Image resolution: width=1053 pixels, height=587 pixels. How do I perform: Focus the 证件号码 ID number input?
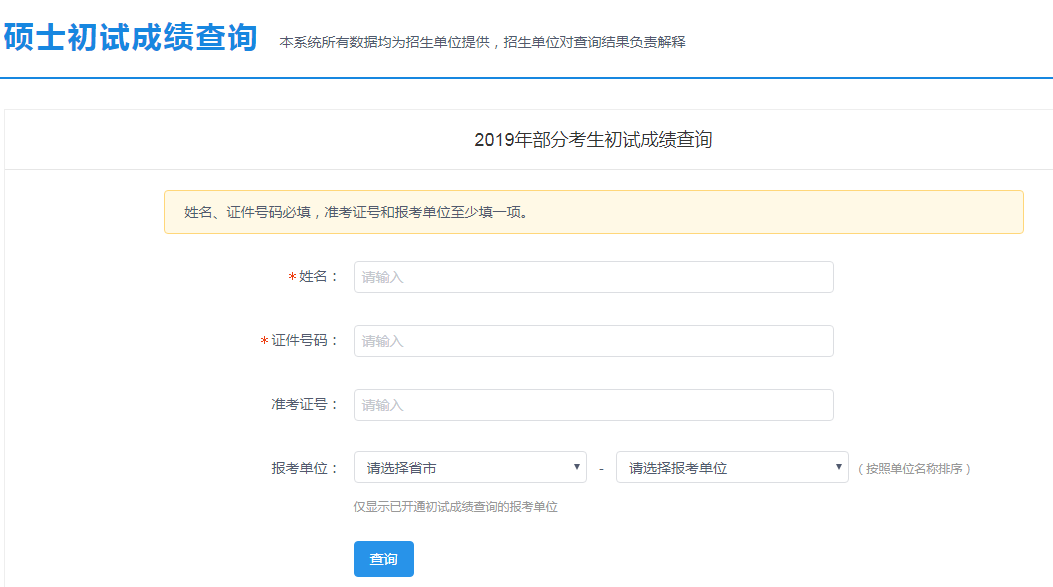point(593,341)
